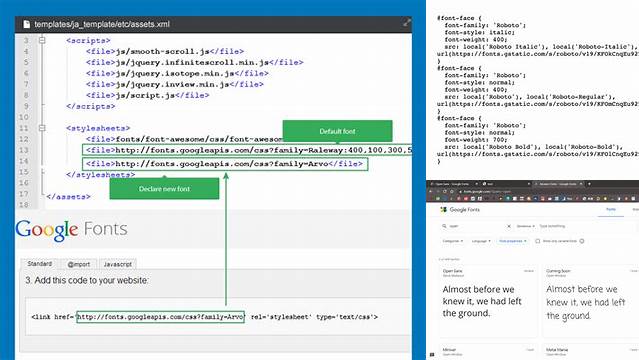This screenshot has width=639, height=360.
Task: Click the font-weight: 700 CSS line
Action: [x=476, y=140]
